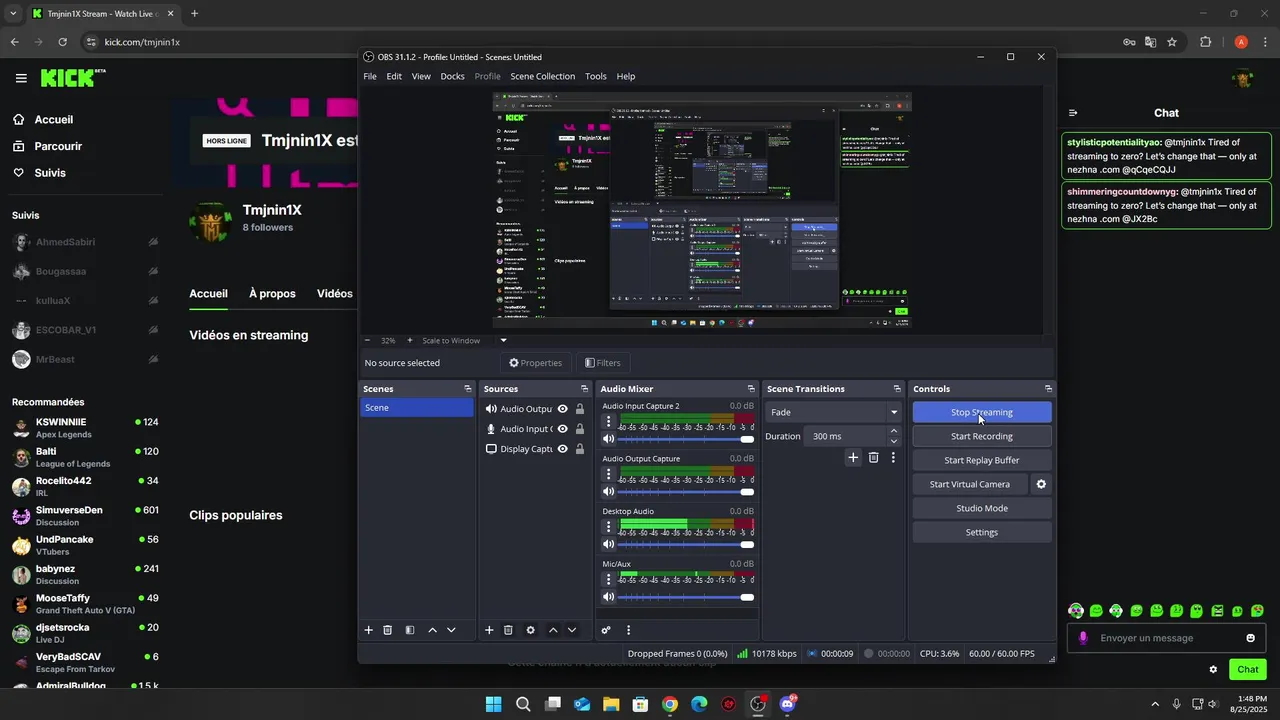Mute the Desktop Audio channel
The width and height of the screenshot is (1280, 720).
(608, 544)
